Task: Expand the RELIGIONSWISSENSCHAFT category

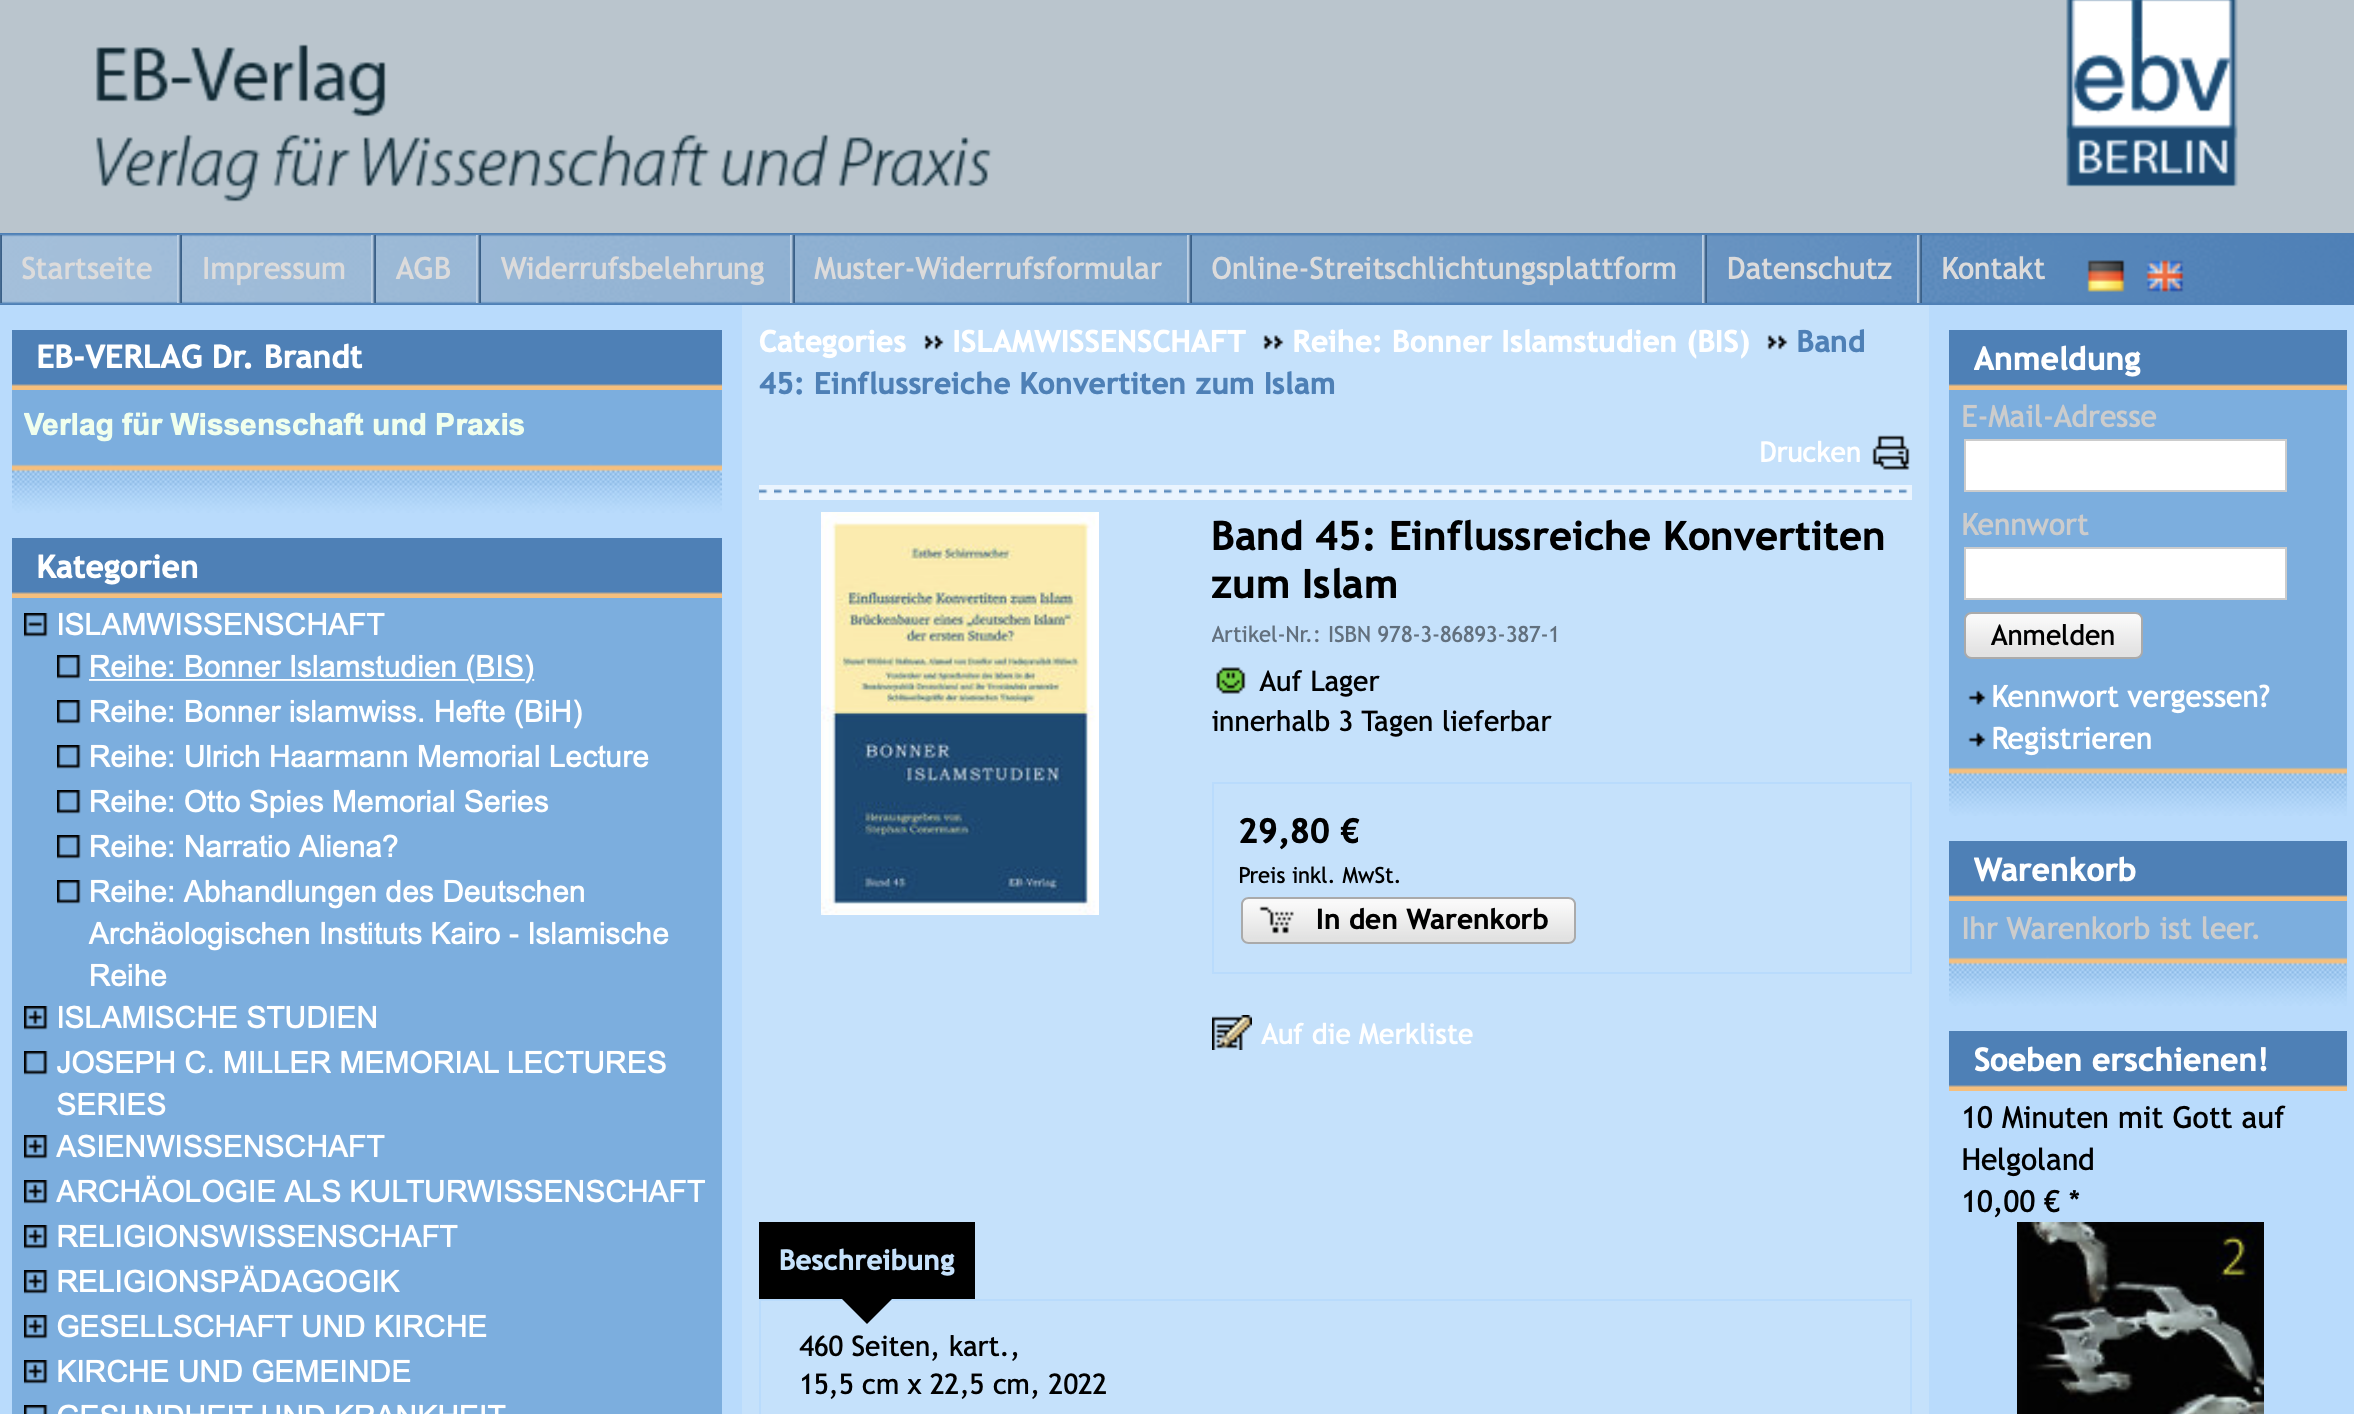Action: (35, 1236)
